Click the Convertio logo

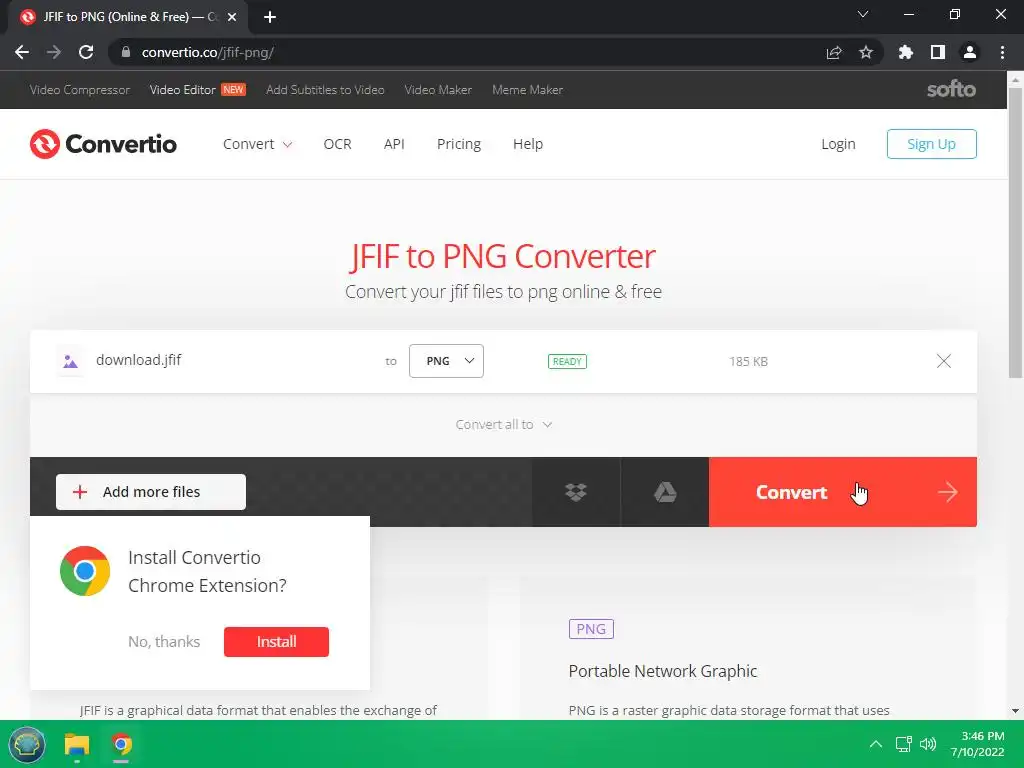click(x=103, y=144)
